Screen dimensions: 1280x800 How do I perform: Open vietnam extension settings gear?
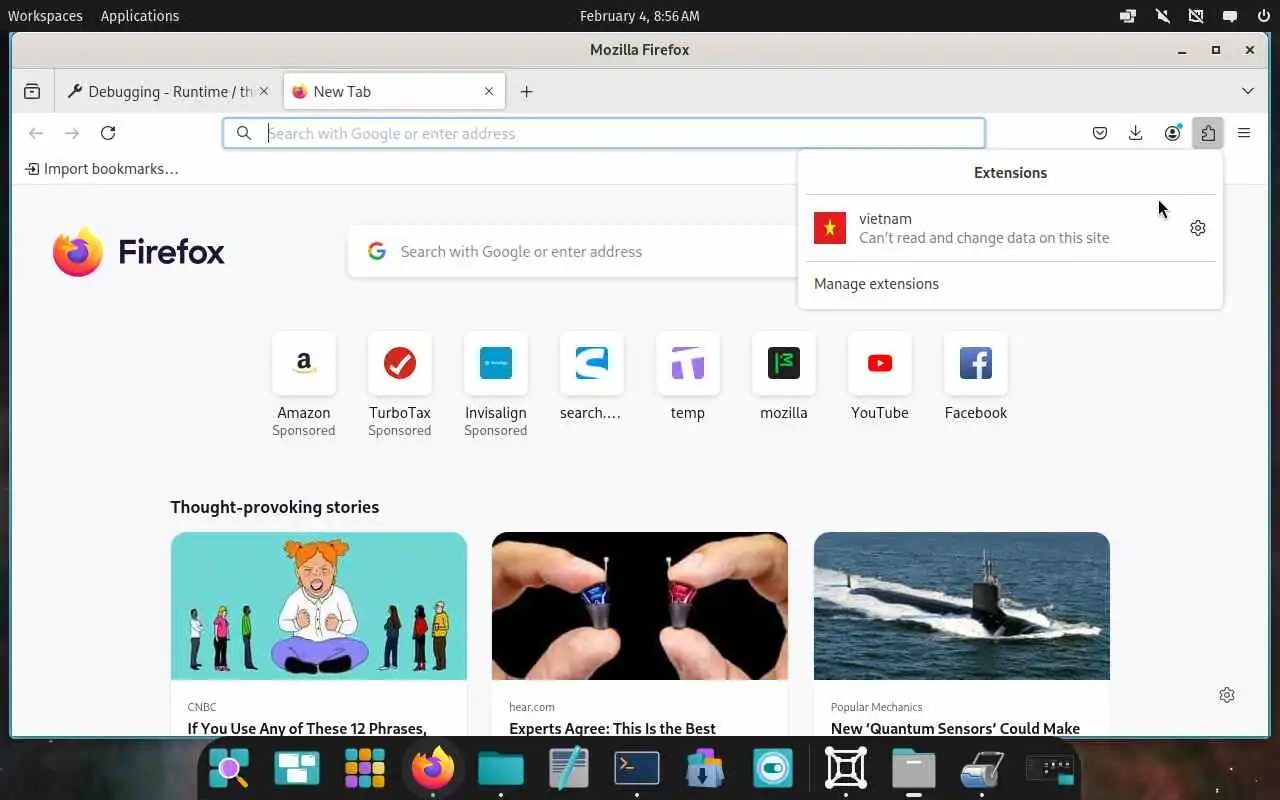pos(1198,228)
